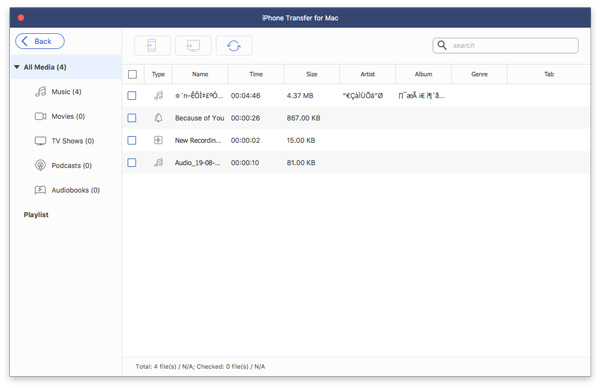The width and height of the screenshot is (600, 388).
Task: Sort by the Time column header
Action: tap(256, 74)
